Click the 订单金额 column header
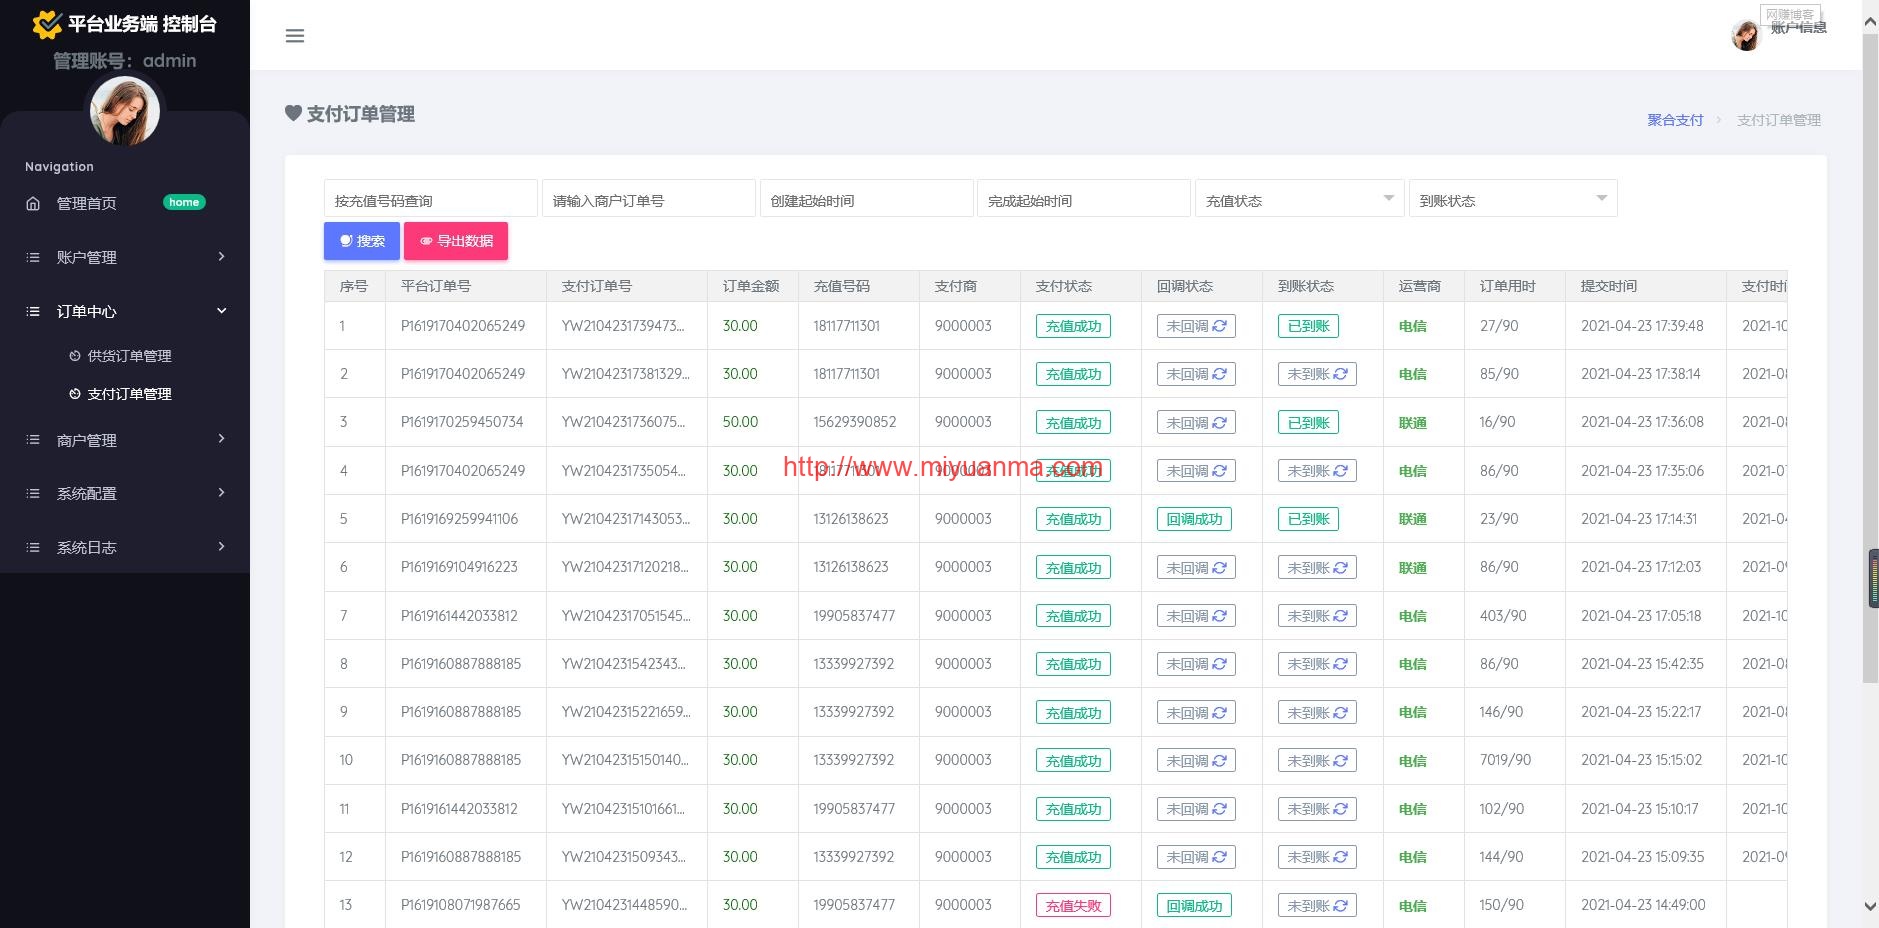Image resolution: width=1879 pixels, height=928 pixels. click(751, 286)
